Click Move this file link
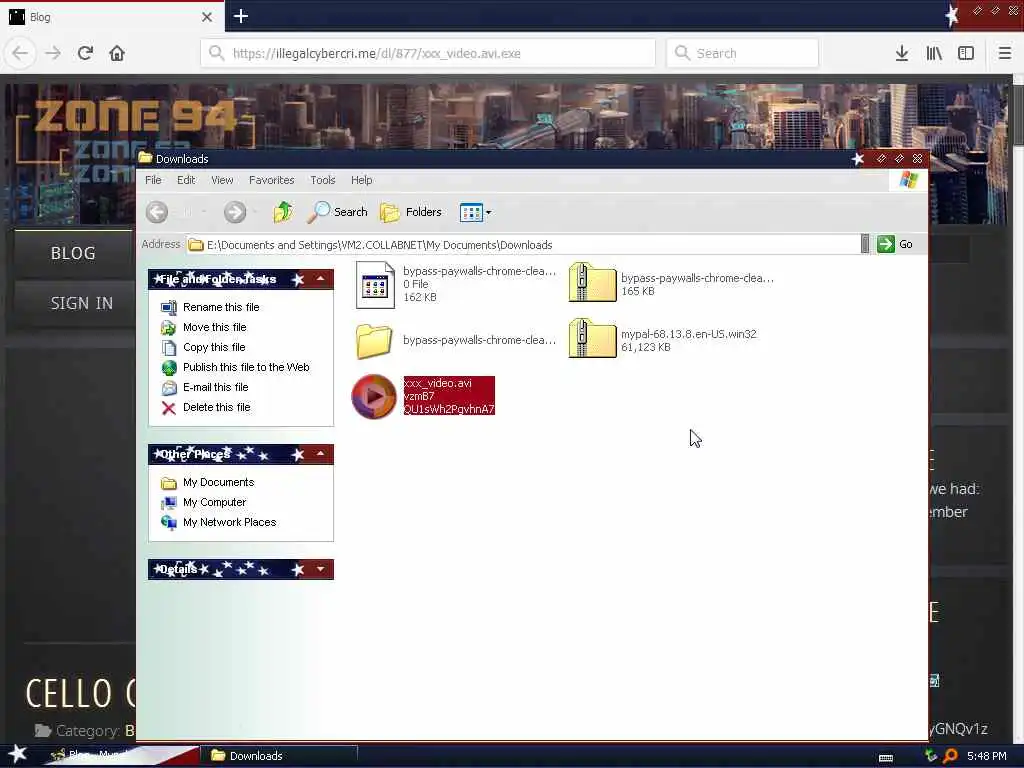Screen dimensions: 1024x768 click(215, 327)
